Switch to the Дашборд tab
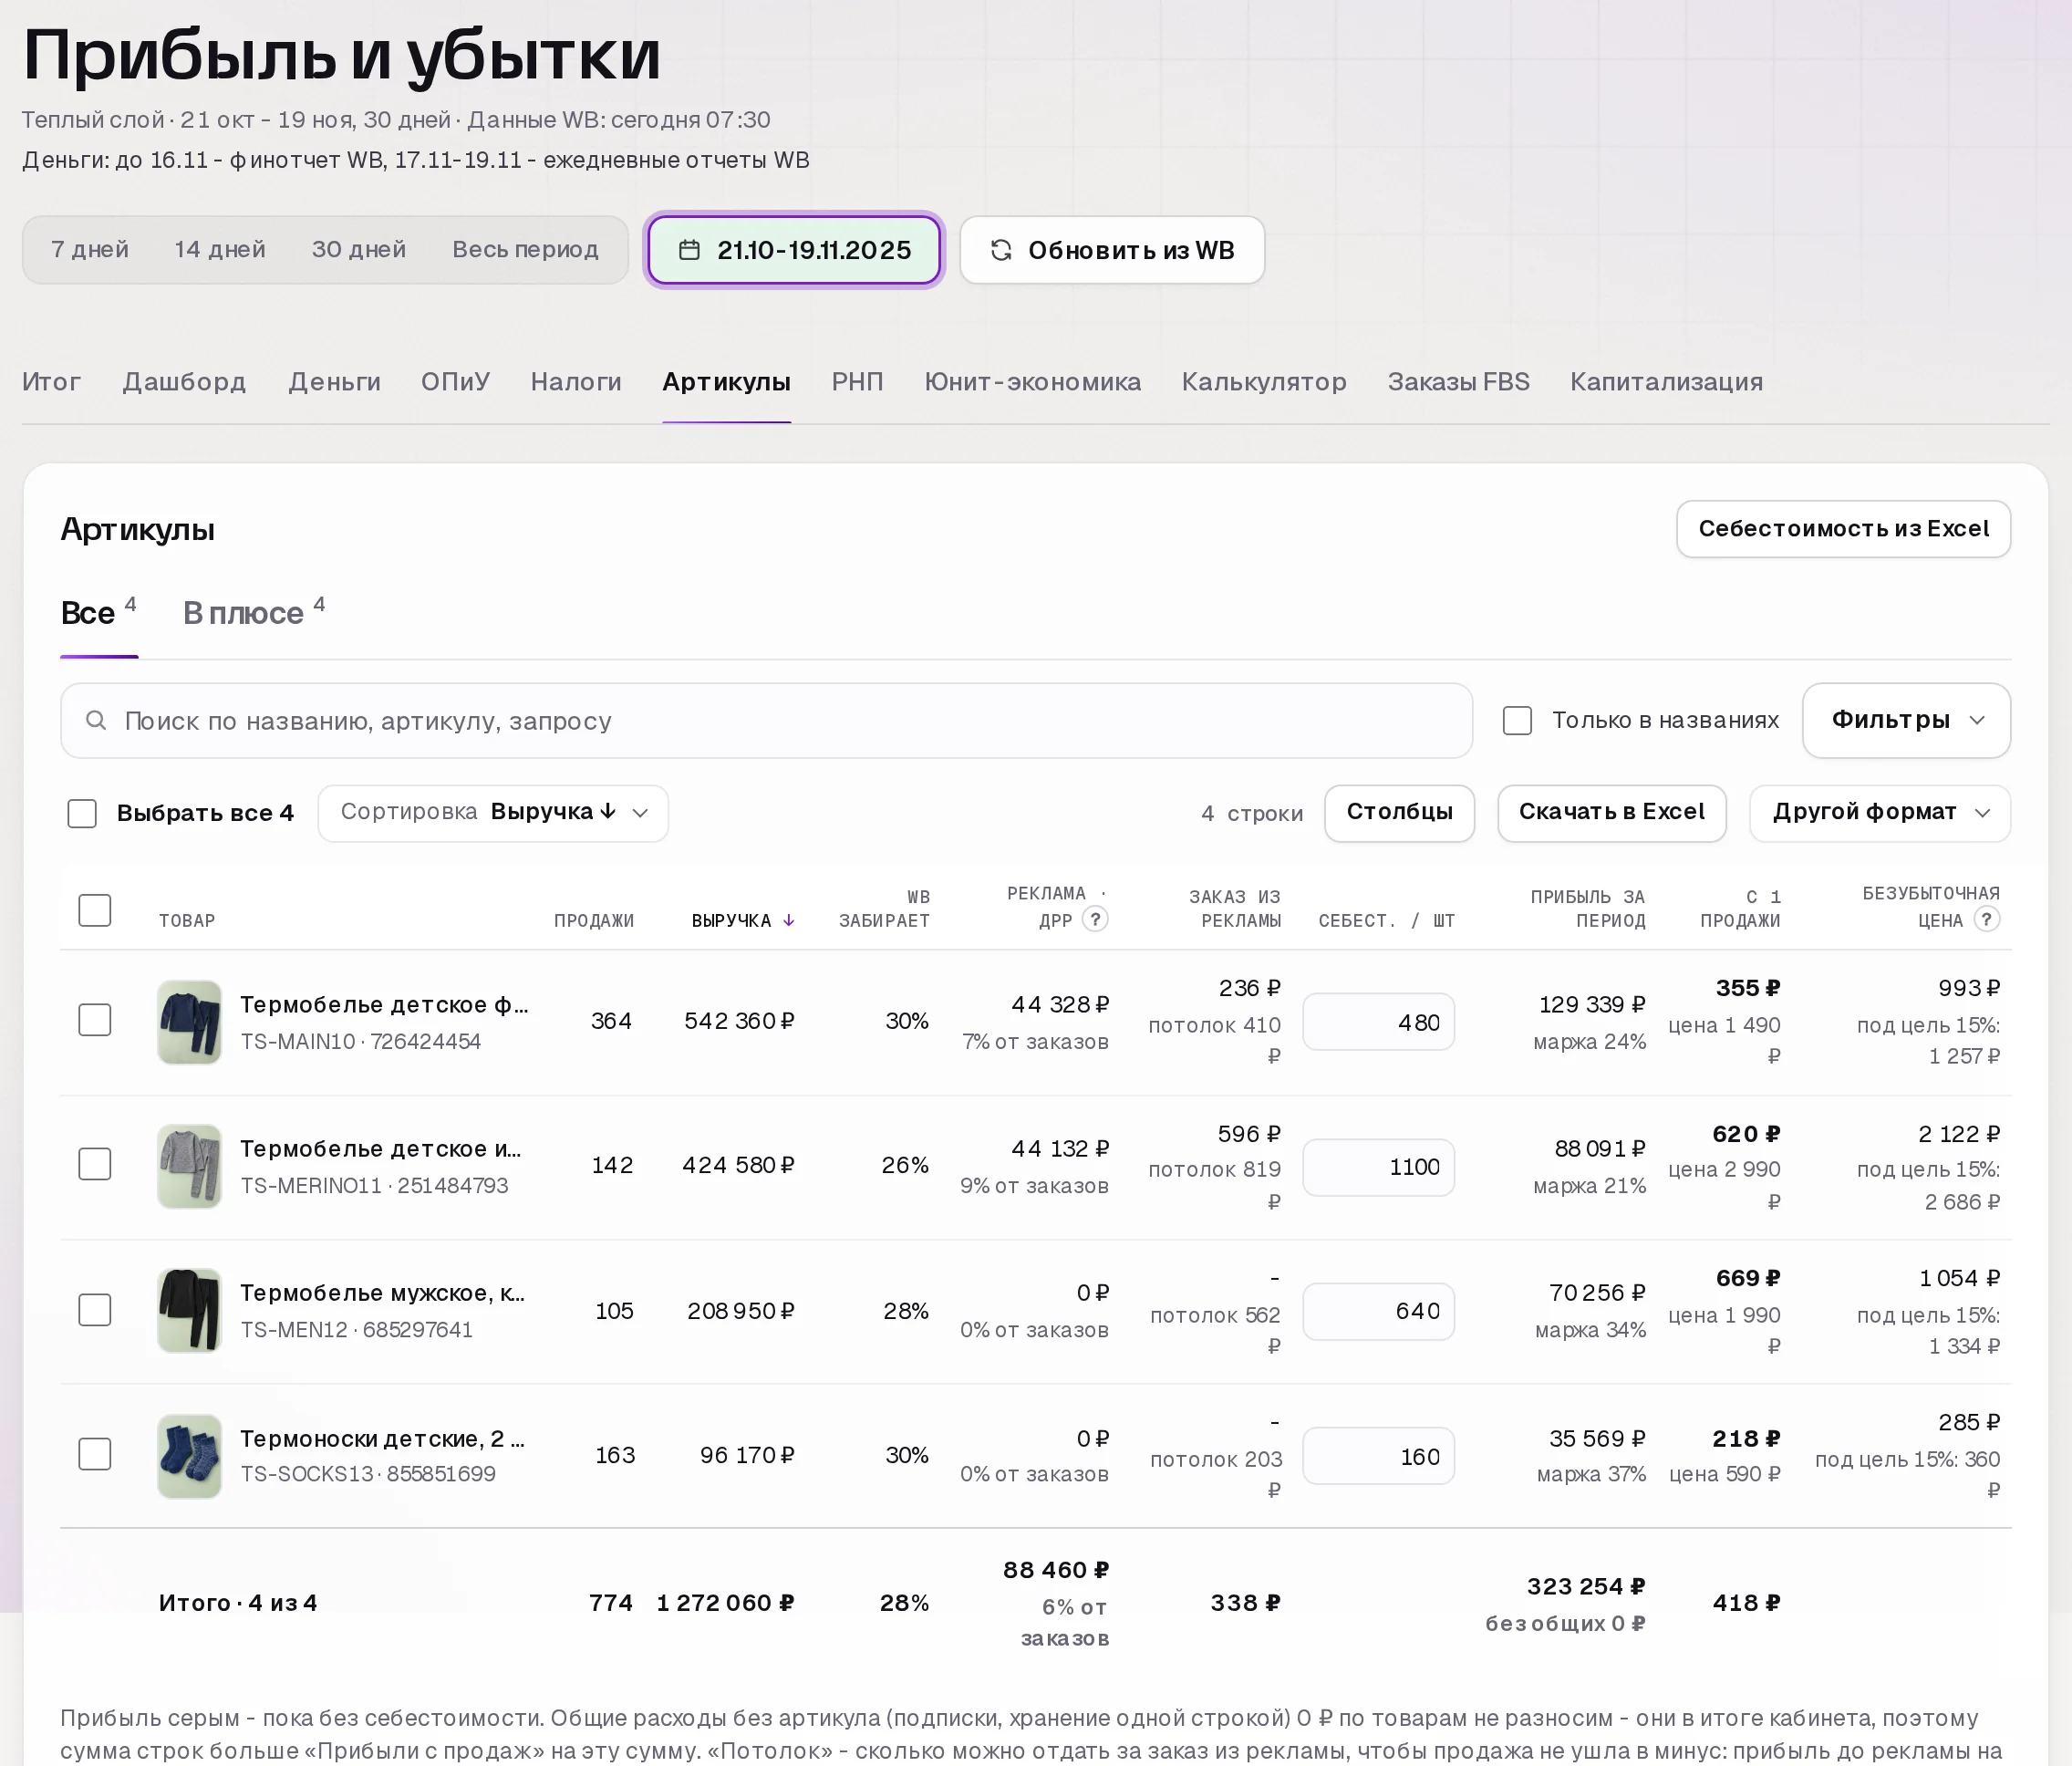 pos(184,382)
